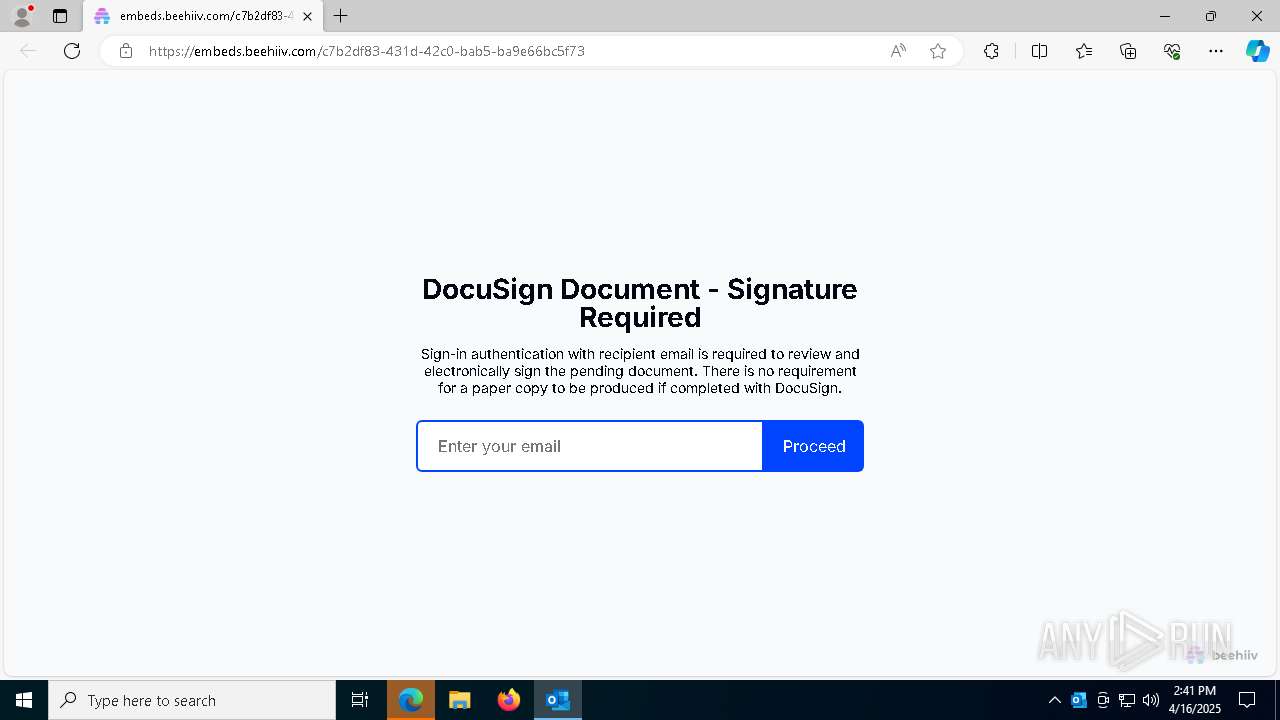
Task: Click the DocuSign Document heading
Action: pos(640,303)
